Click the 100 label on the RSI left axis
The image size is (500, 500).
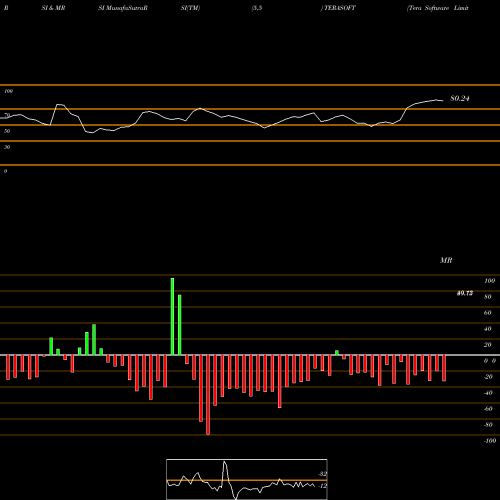point(8,91)
